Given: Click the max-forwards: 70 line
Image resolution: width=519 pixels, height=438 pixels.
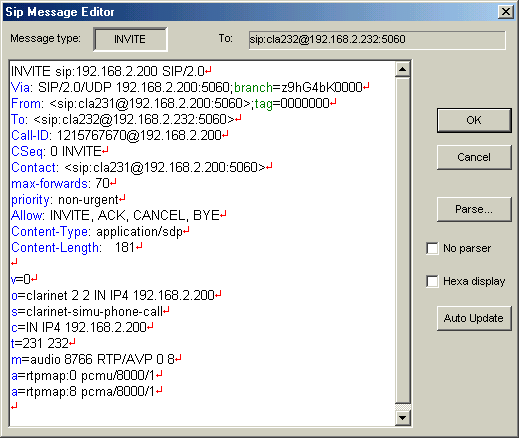Looking at the screenshot, I should click(x=64, y=183).
